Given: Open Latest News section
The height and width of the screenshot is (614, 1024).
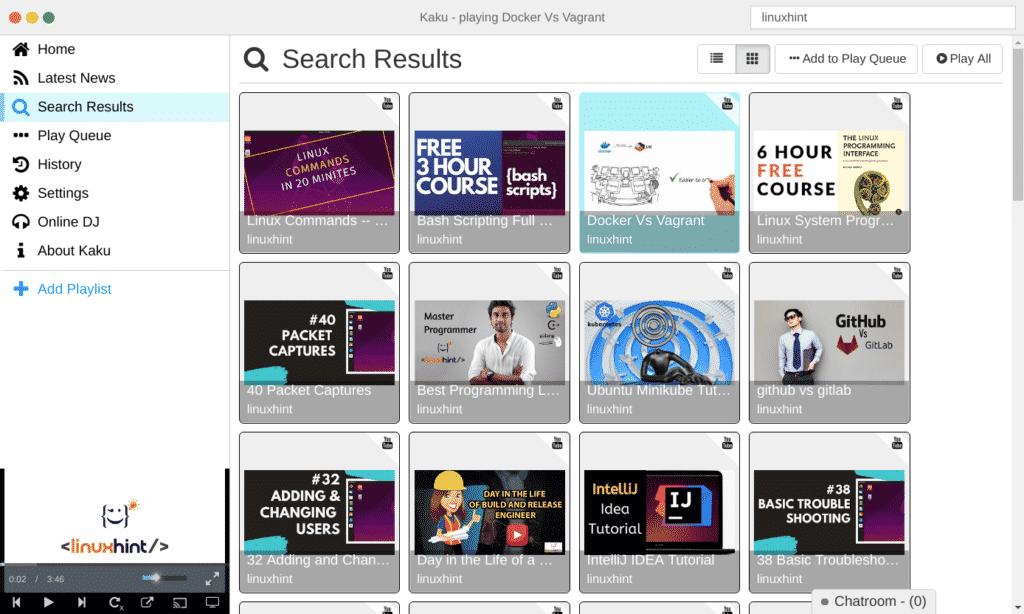Looking at the screenshot, I should 114,78.
